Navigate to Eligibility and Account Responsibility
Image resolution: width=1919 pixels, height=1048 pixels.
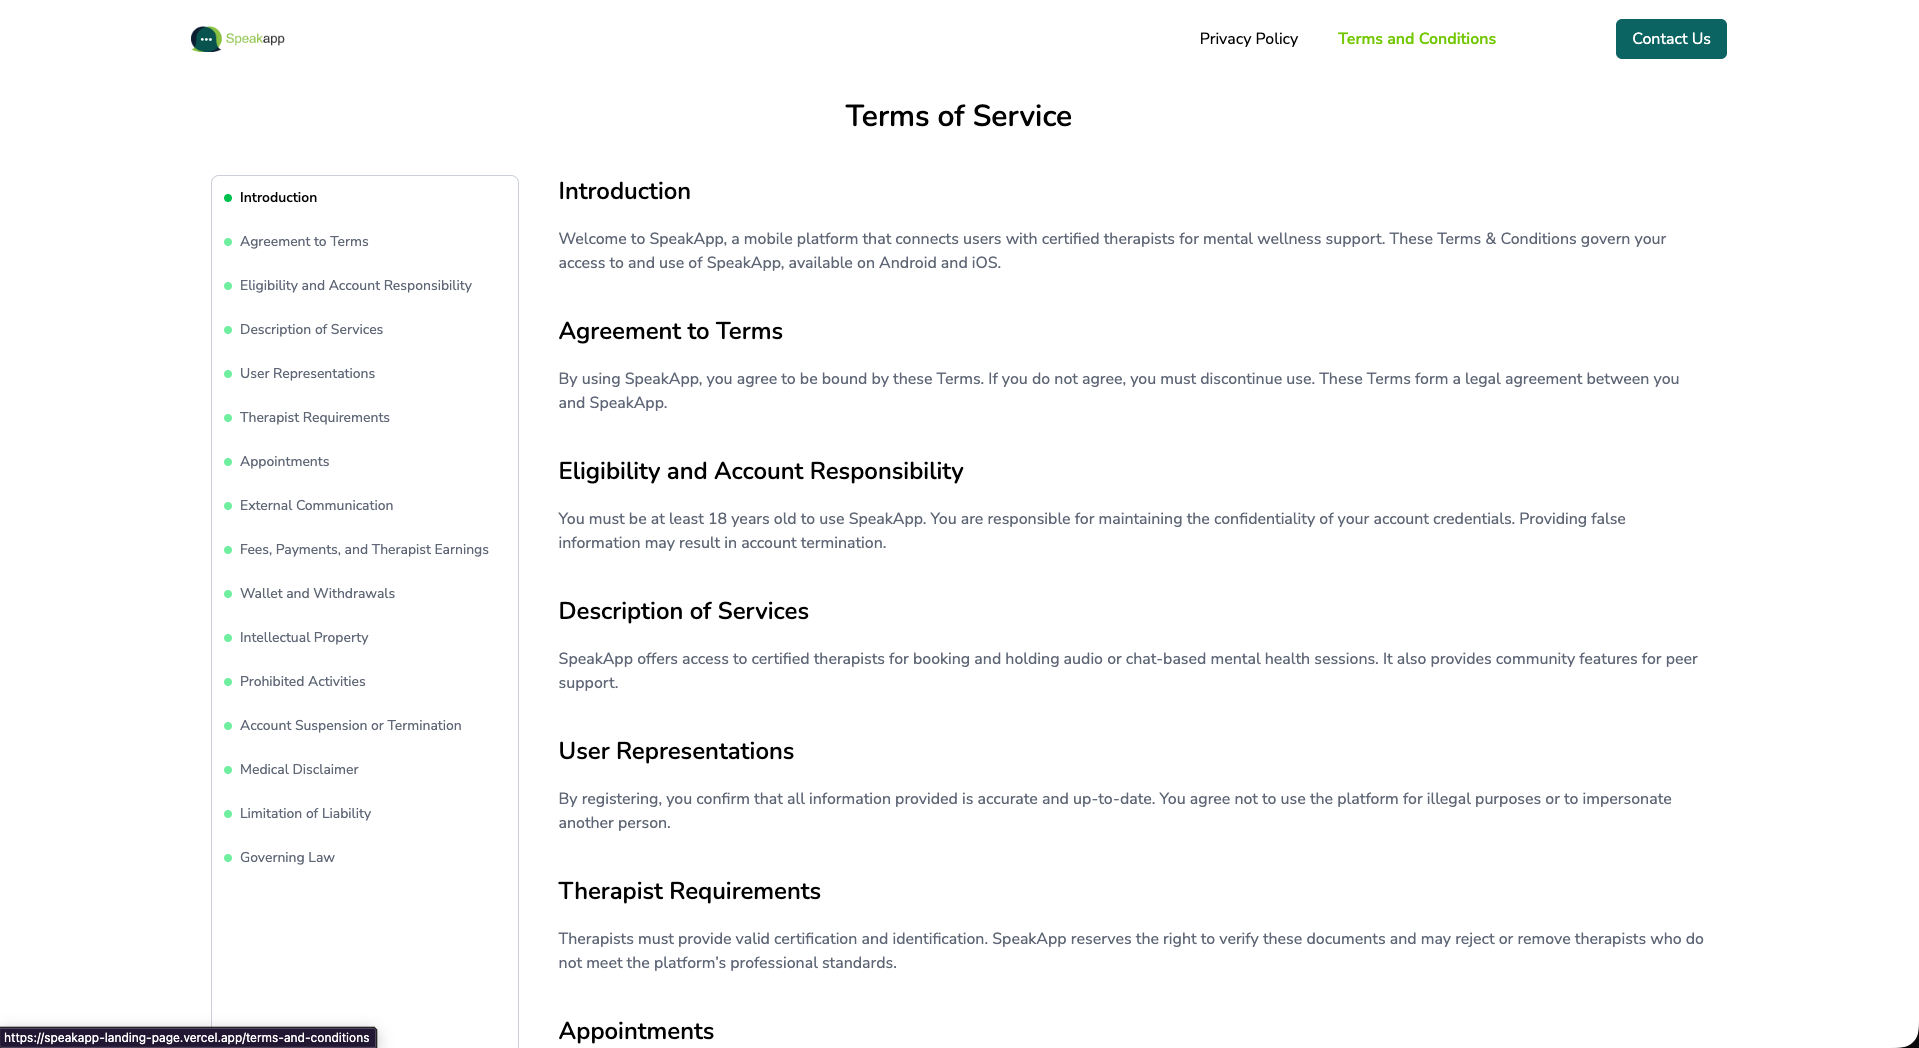tap(355, 285)
